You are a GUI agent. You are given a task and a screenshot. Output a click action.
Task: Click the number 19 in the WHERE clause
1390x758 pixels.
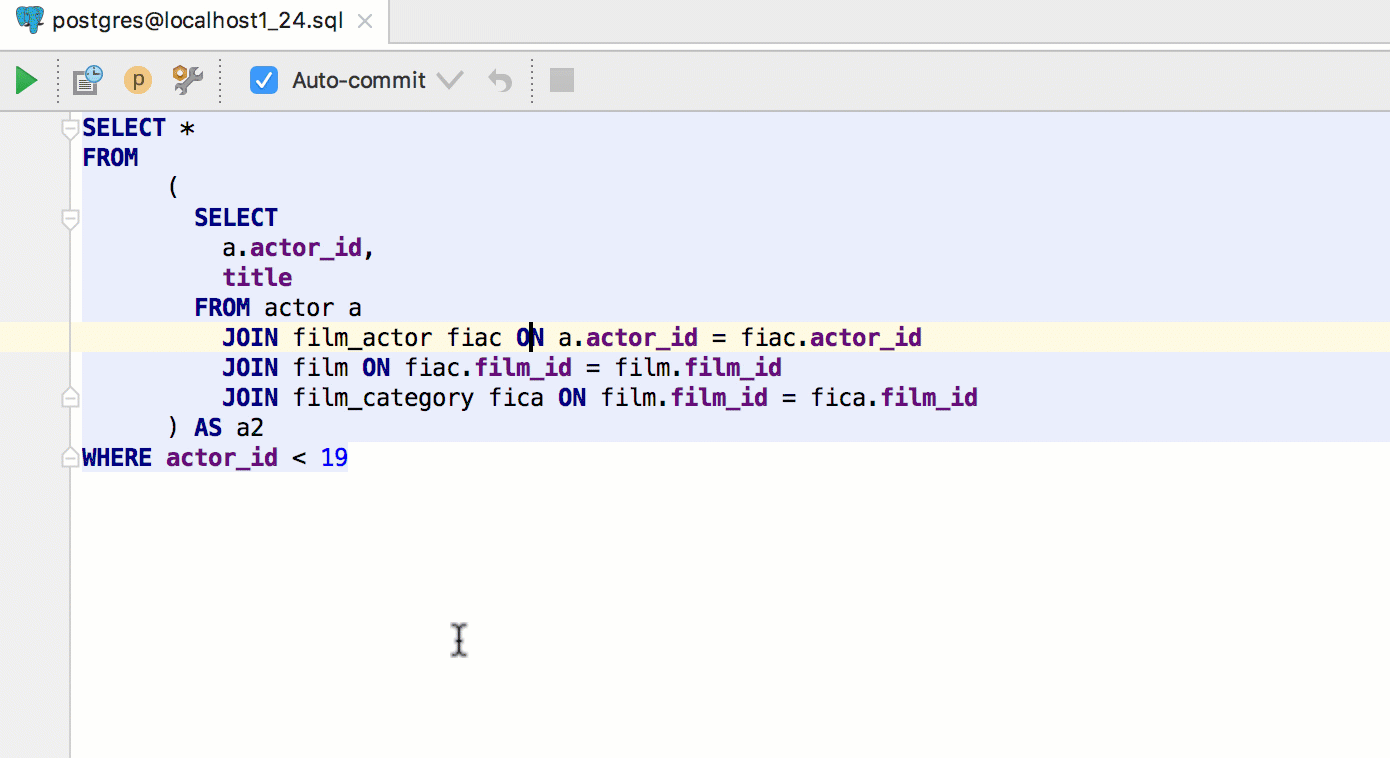click(x=334, y=458)
